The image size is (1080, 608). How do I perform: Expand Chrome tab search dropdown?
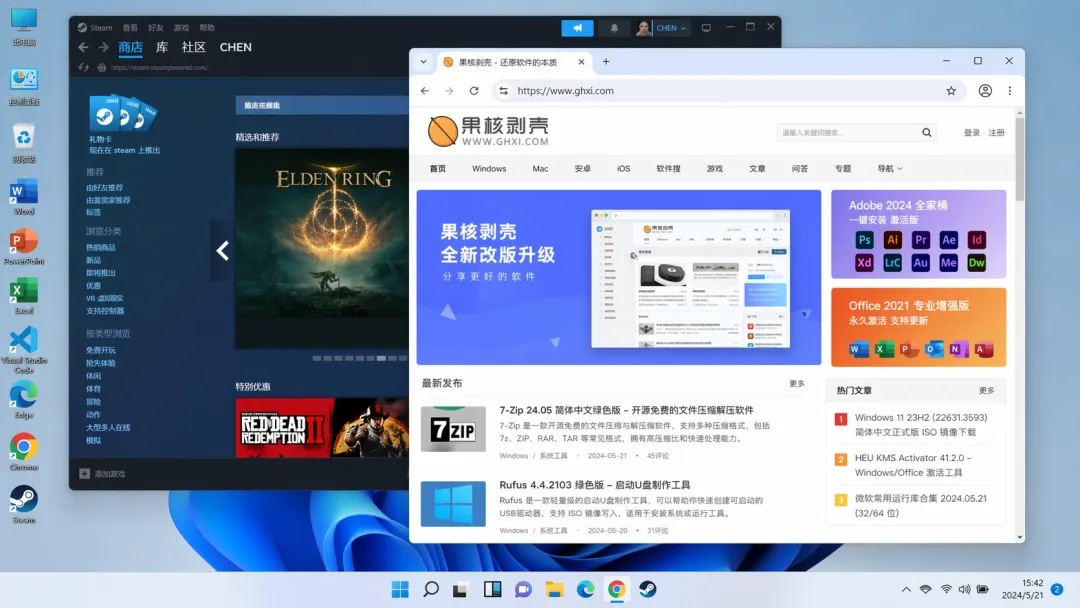click(x=424, y=61)
